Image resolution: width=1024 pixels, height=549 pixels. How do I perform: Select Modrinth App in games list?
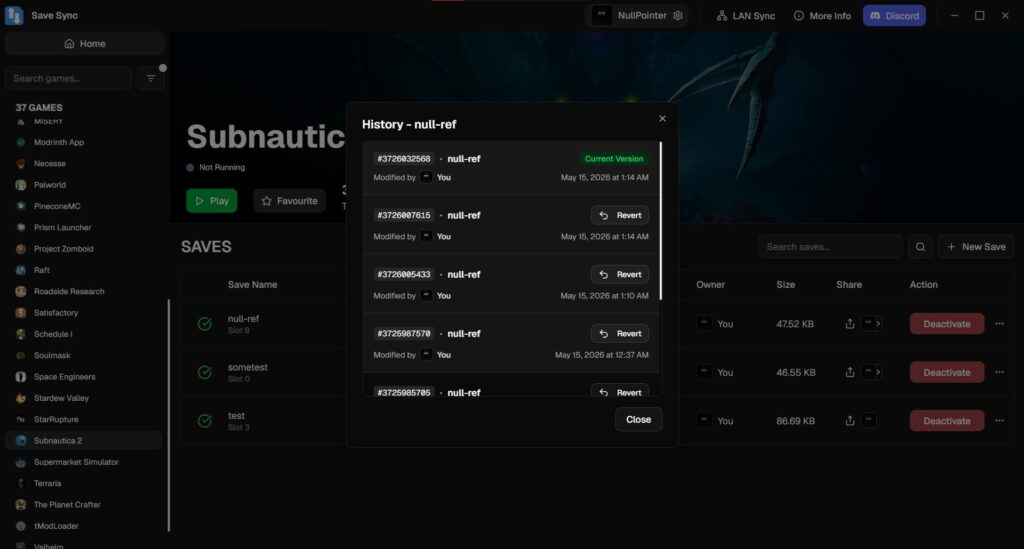(x=84, y=142)
